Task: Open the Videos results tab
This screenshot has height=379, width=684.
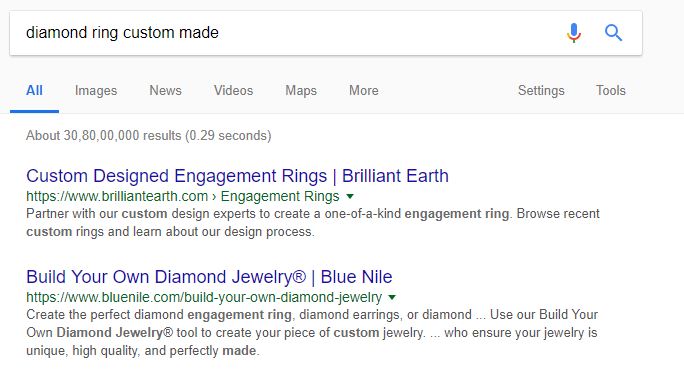Action: point(233,90)
